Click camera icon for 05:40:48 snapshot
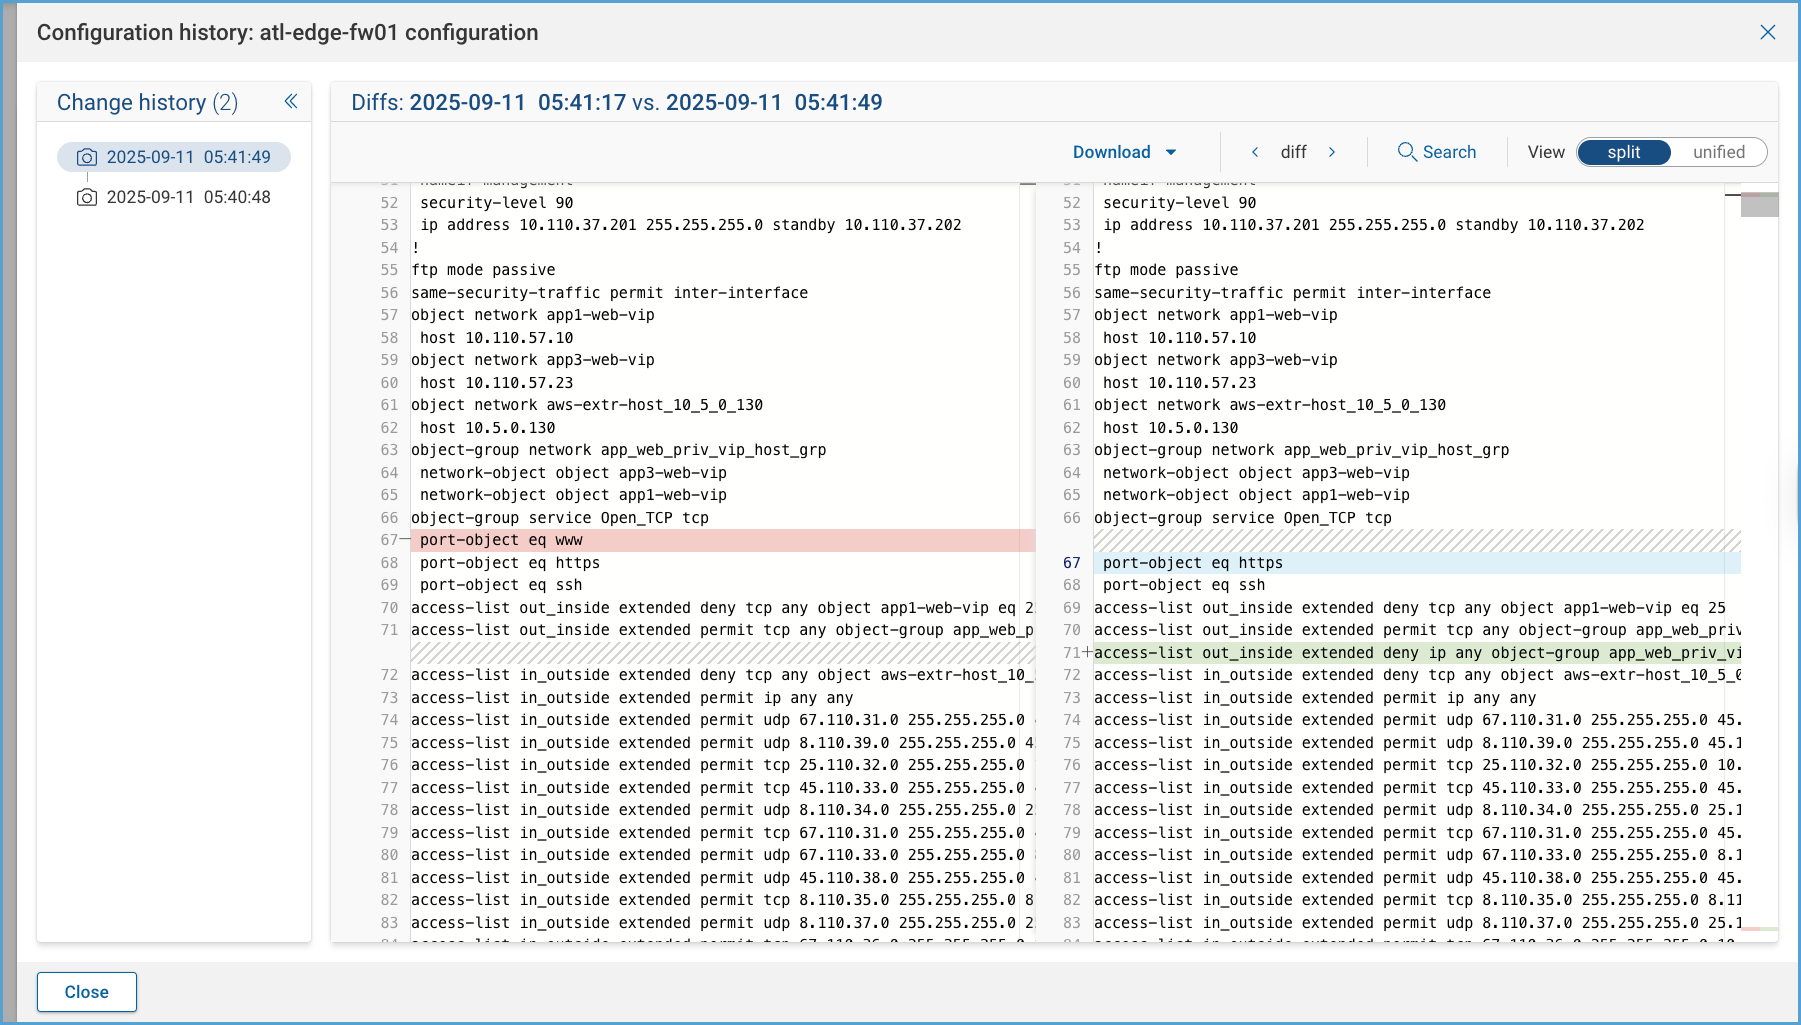 point(87,197)
